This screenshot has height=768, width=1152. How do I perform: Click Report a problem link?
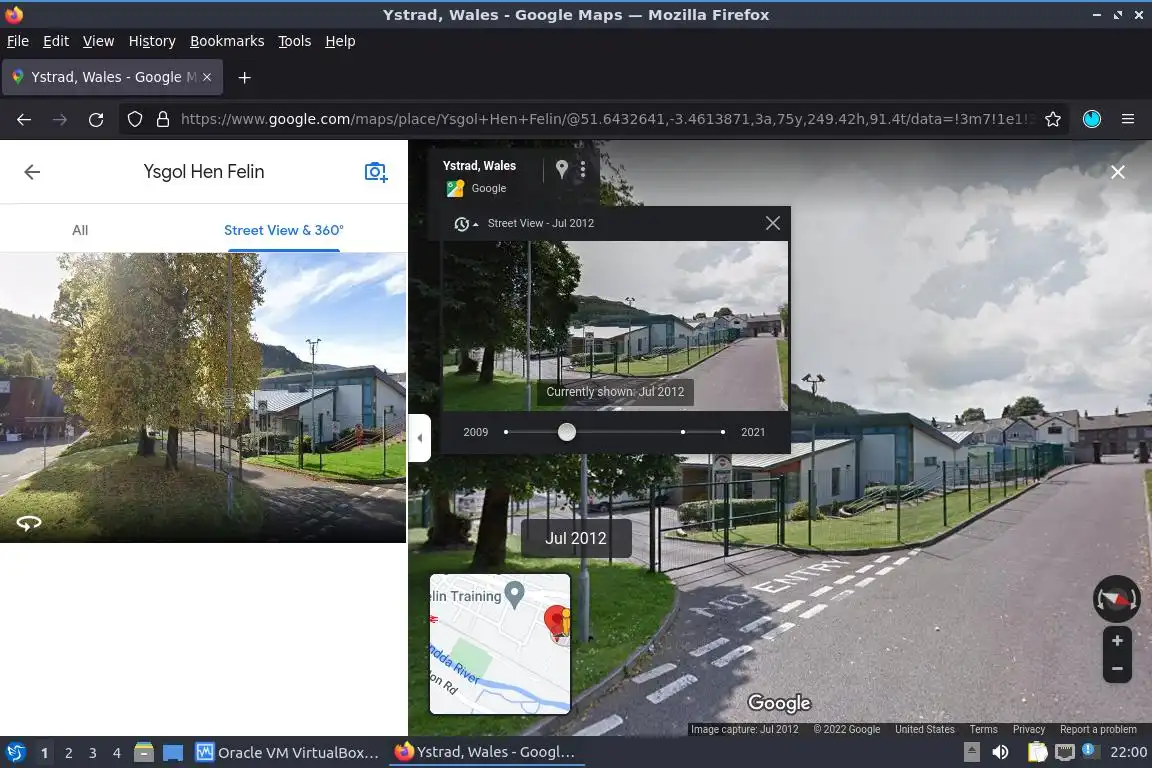(1098, 729)
